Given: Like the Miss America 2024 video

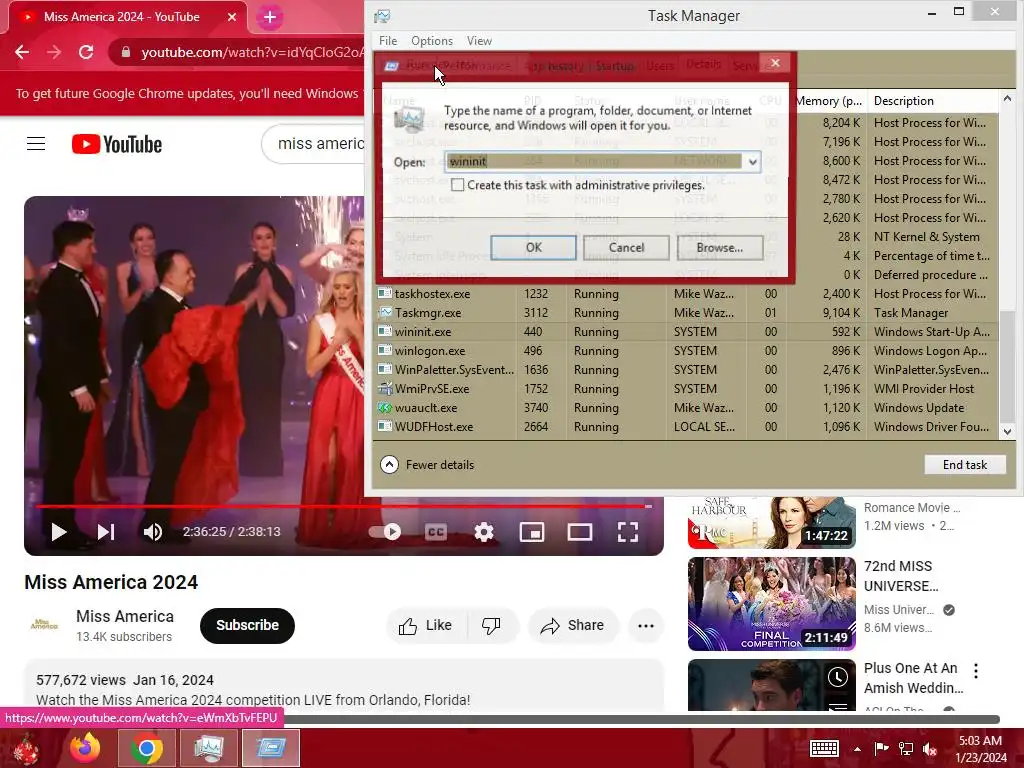Looking at the screenshot, I should (425, 626).
